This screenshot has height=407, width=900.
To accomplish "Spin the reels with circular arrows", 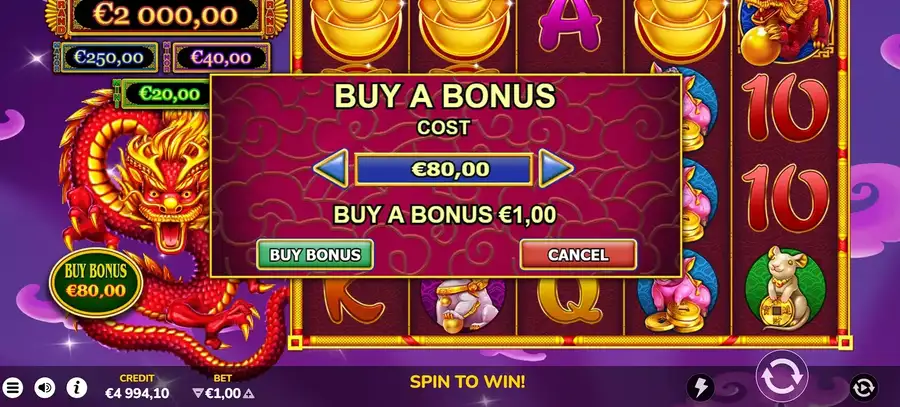I will tap(781, 378).
